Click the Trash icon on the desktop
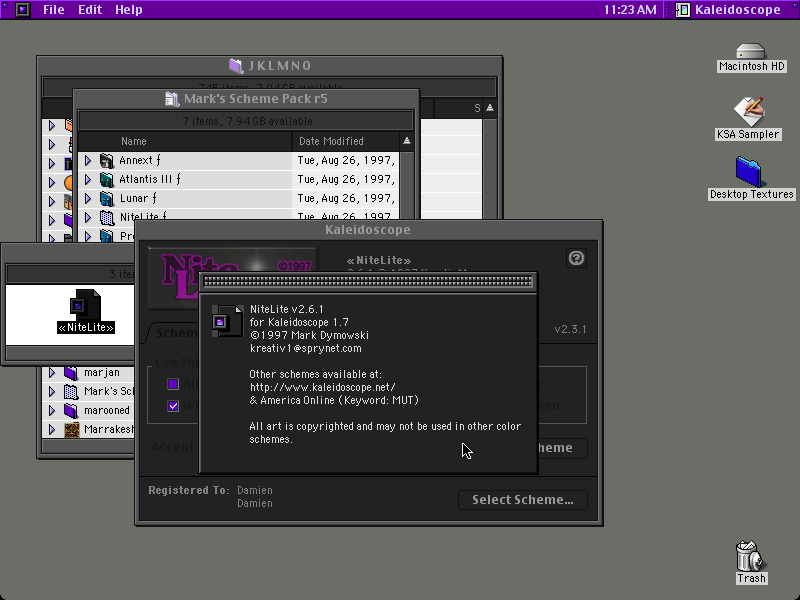 click(749, 556)
